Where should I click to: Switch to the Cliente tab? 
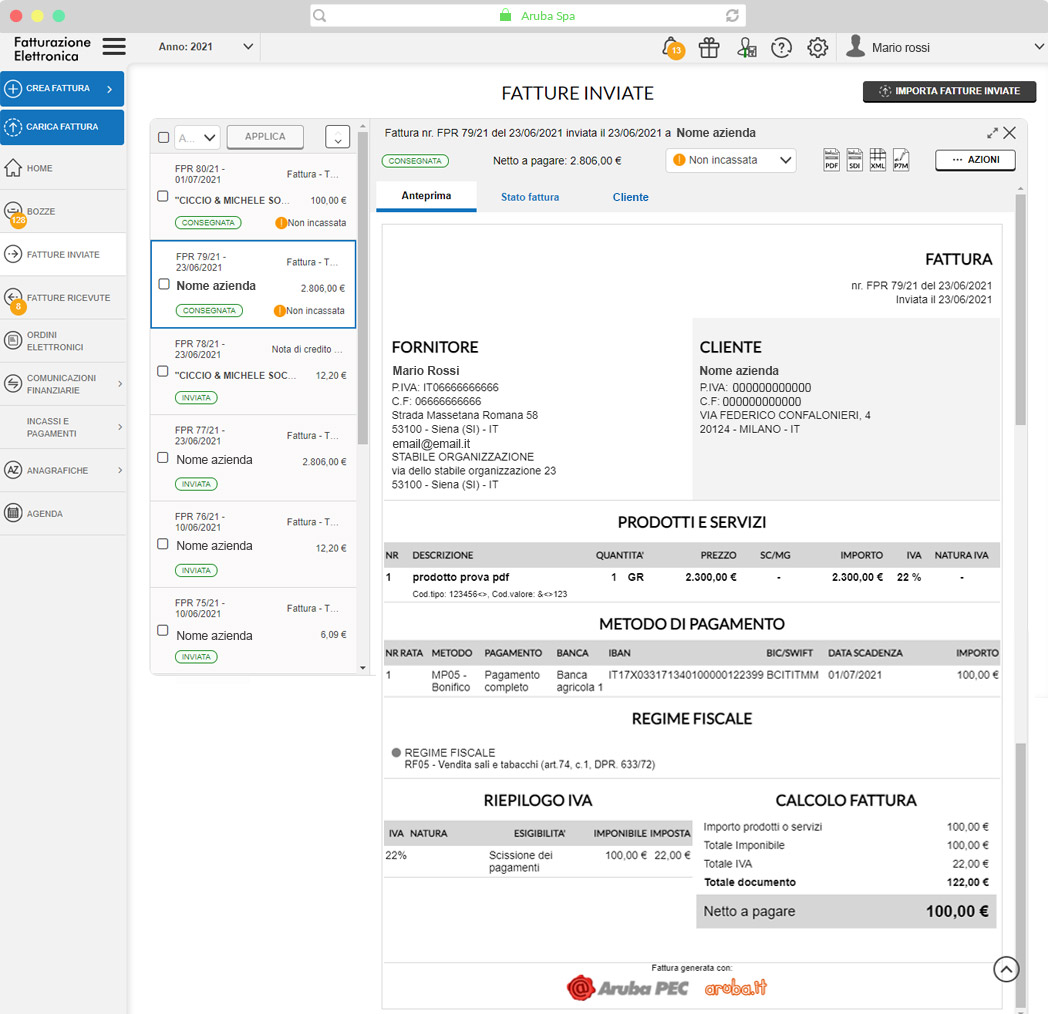[x=630, y=197]
